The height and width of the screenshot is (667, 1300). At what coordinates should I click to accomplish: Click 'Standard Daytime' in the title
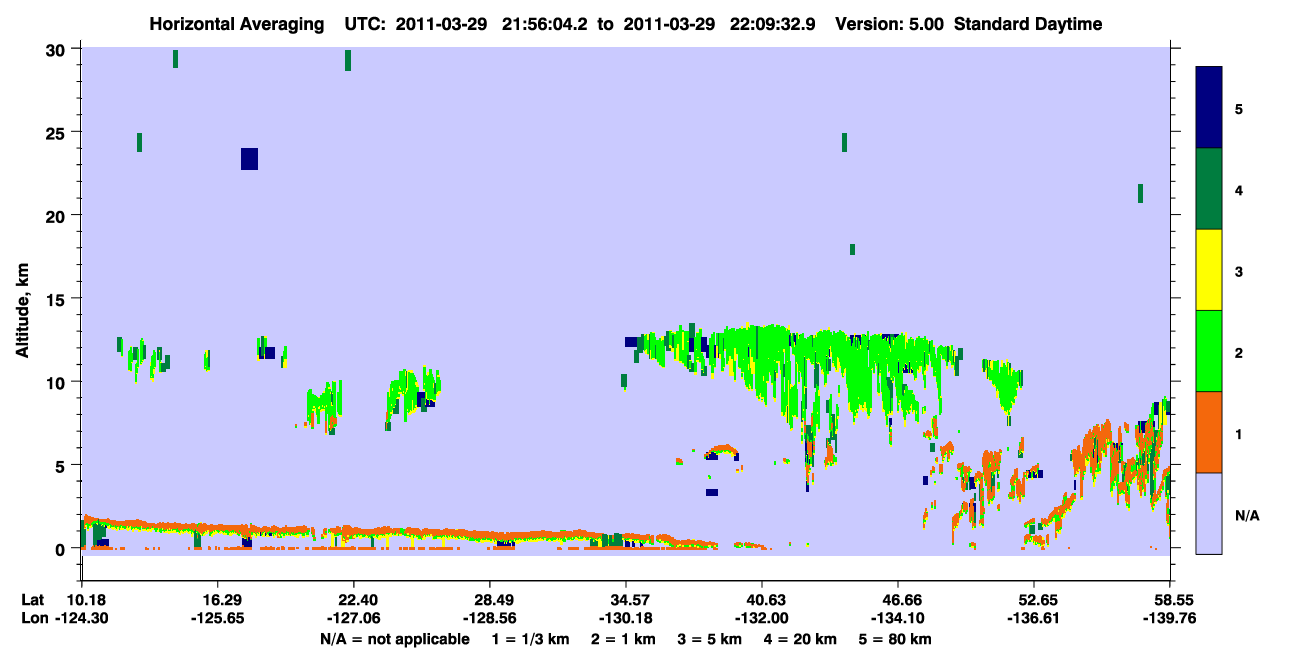point(1028,24)
